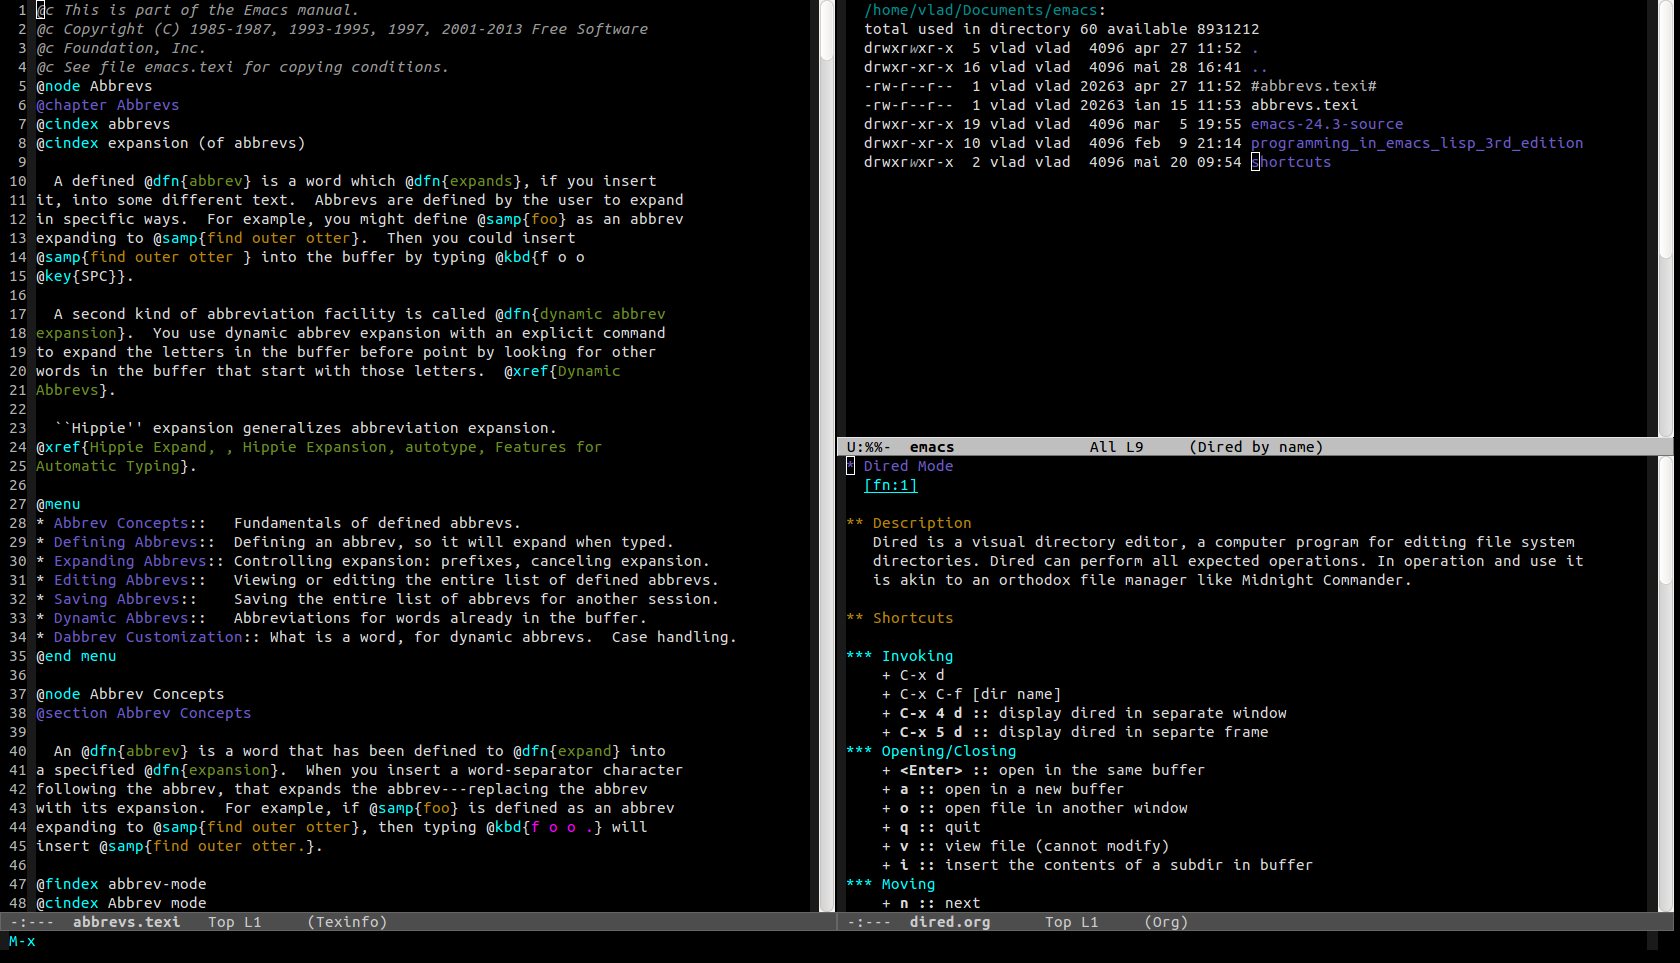Select the abbrevs.texi file in Dired

pyautogui.click(x=1304, y=105)
